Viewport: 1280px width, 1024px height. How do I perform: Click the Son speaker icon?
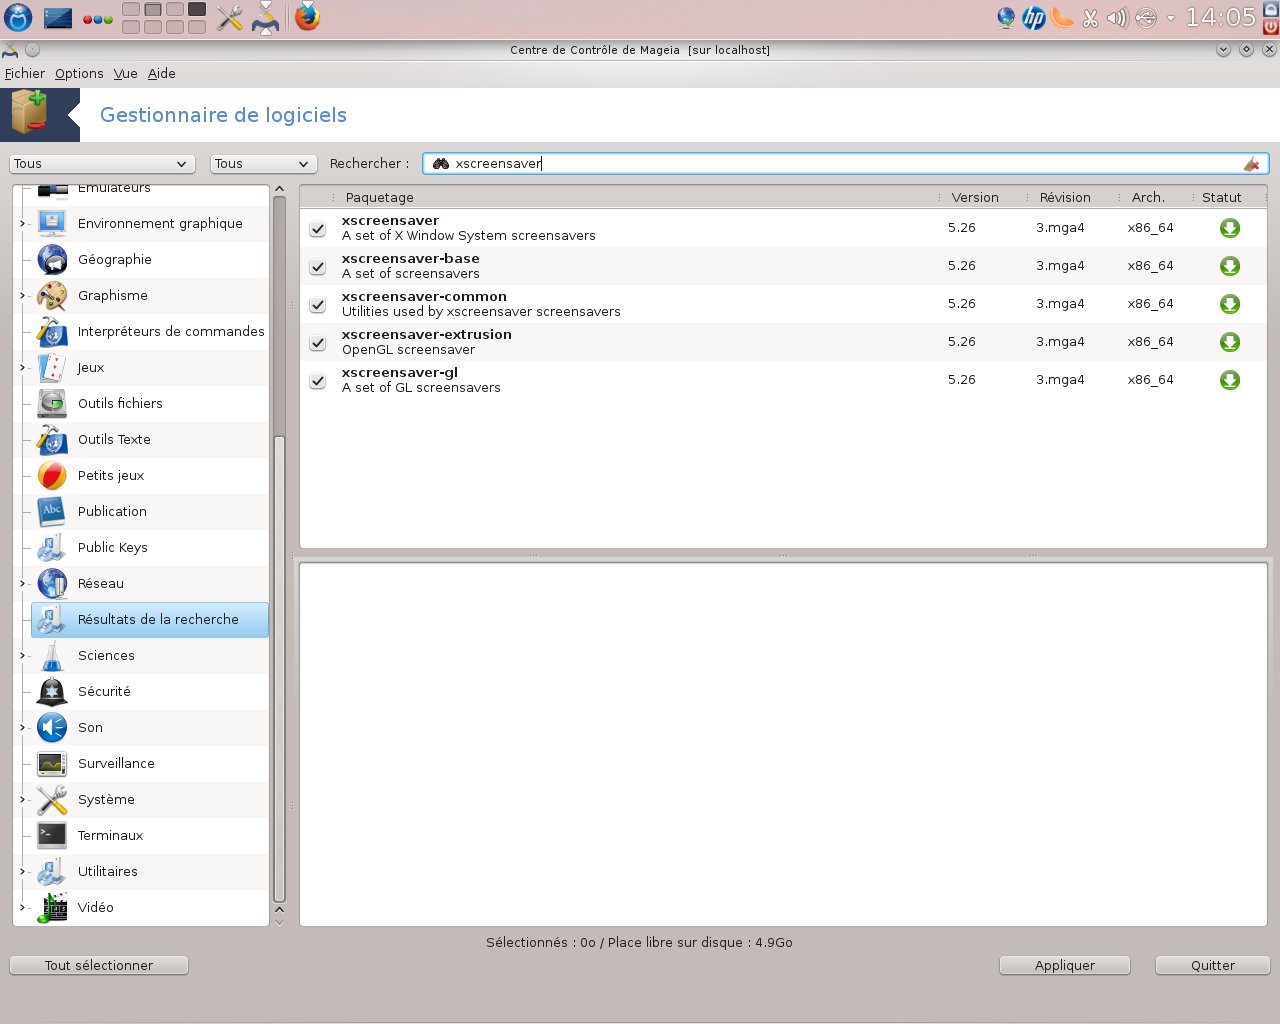click(52, 728)
